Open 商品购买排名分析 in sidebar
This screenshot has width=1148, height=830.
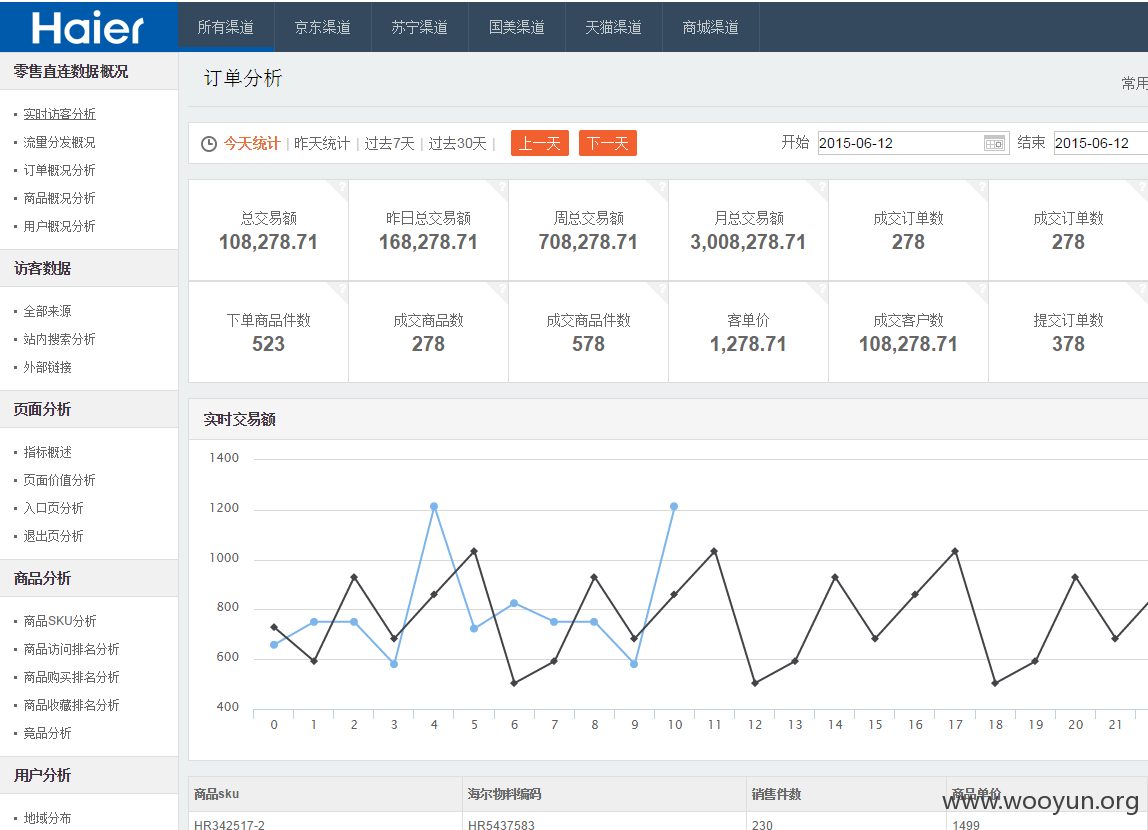[71, 677]
